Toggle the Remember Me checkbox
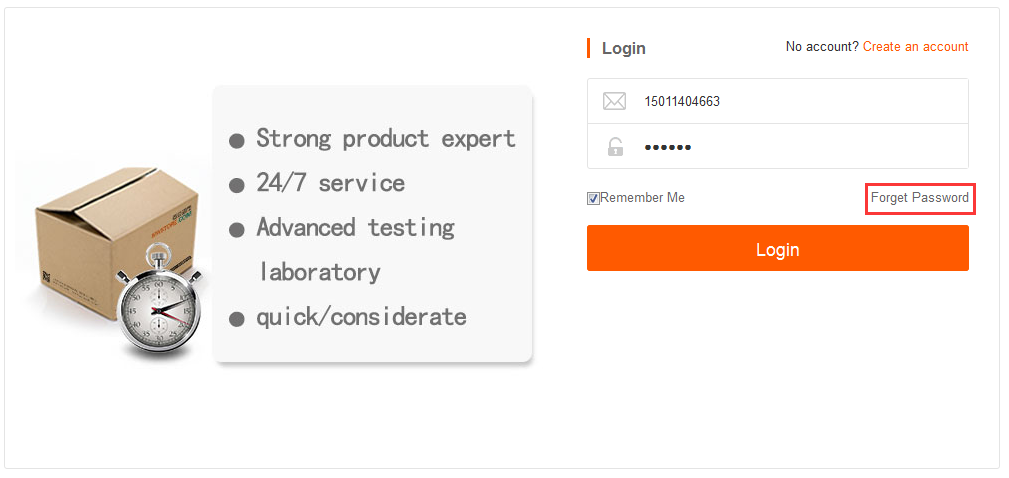1009x478 pixels. (593, 199)
